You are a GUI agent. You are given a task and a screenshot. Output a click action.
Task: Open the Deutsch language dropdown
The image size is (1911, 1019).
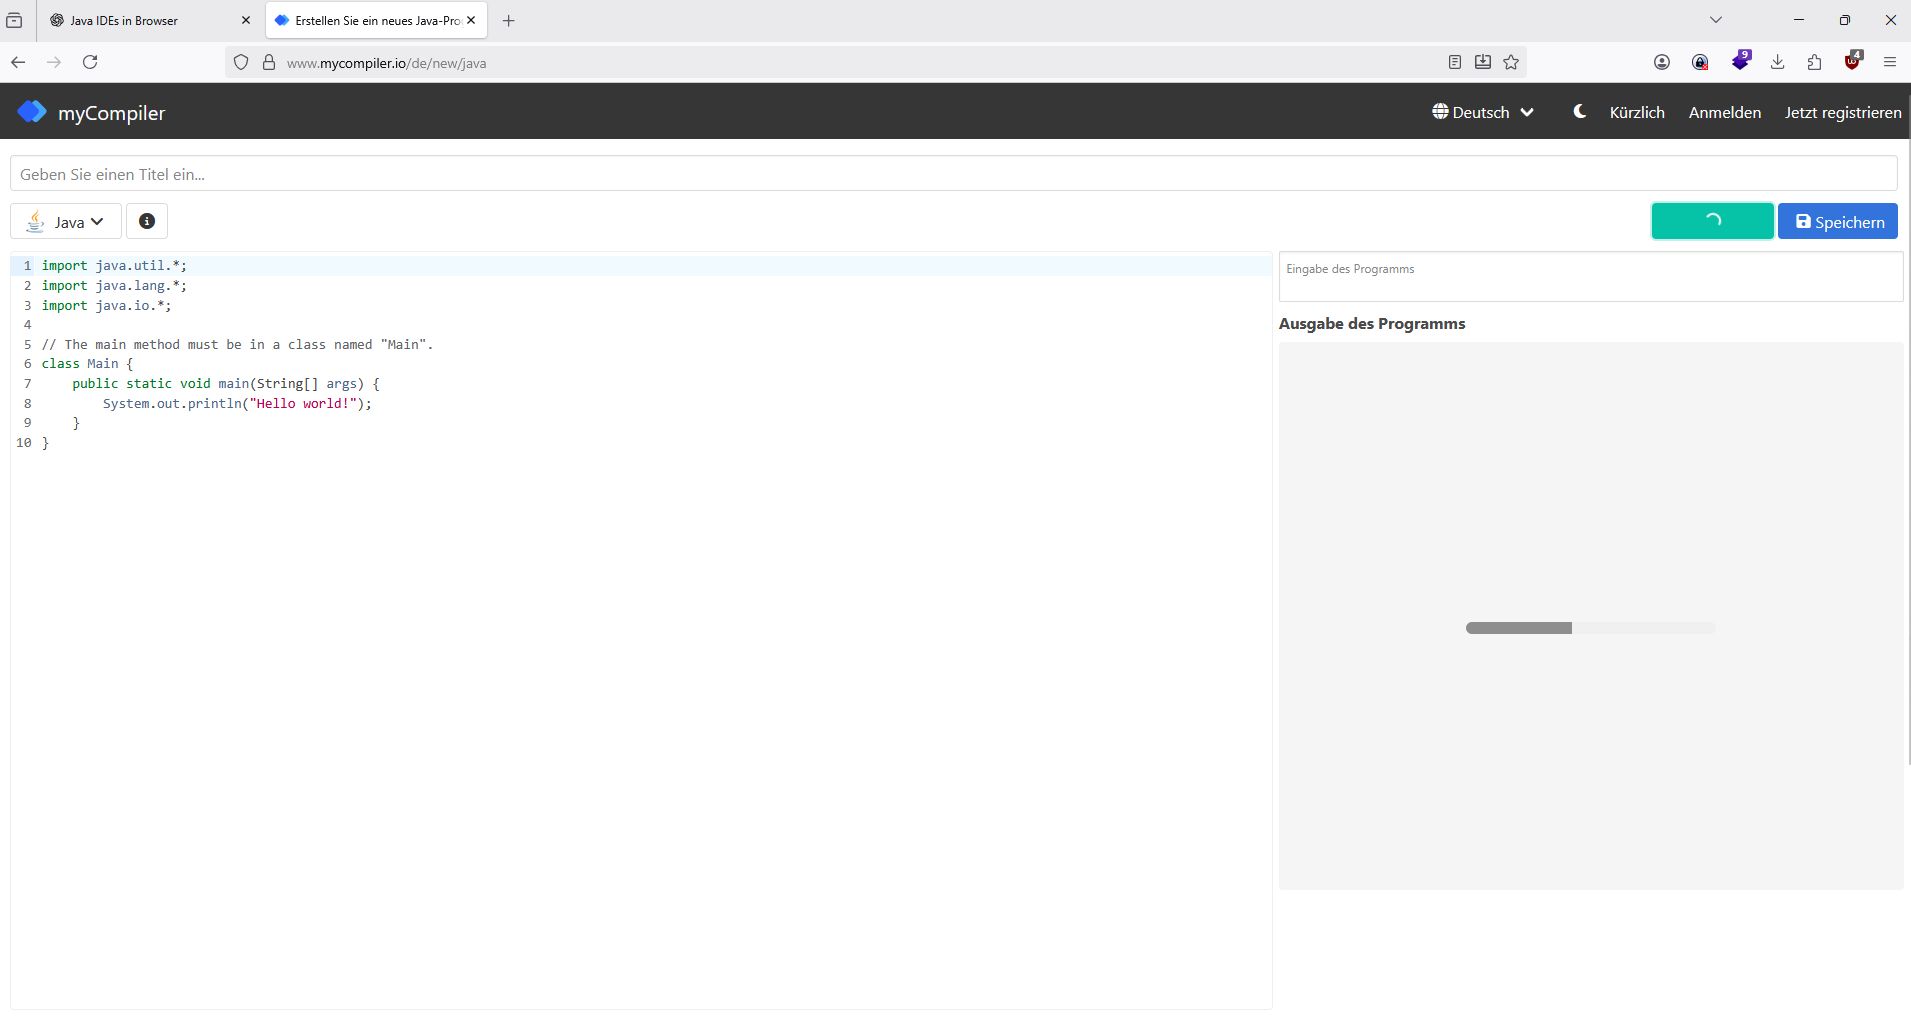click(x=1482, y=112)
